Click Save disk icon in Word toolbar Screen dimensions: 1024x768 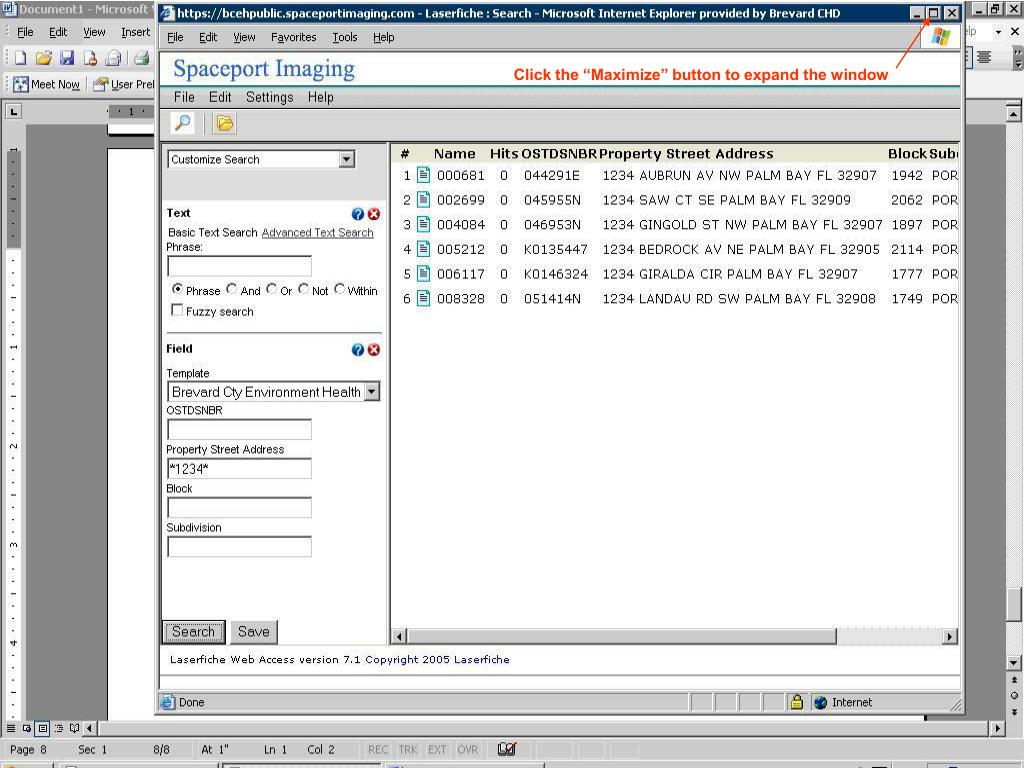point(67,58)
